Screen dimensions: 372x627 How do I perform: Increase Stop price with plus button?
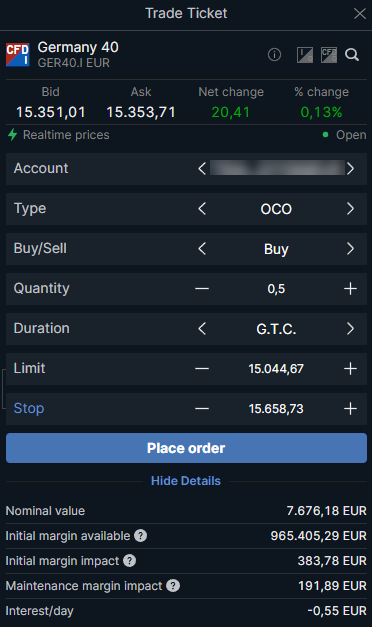point(350,408)
